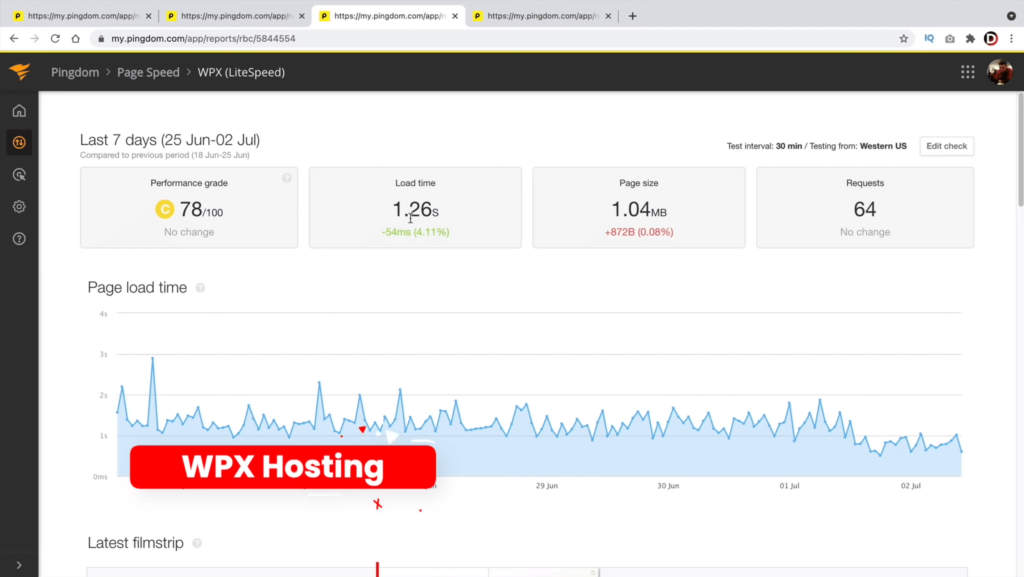The width and height of the screenshot is (1024, 577).
Task: Click WPX (LiteSpeed) breadcrumb text
Action: (x=241, y=72)
